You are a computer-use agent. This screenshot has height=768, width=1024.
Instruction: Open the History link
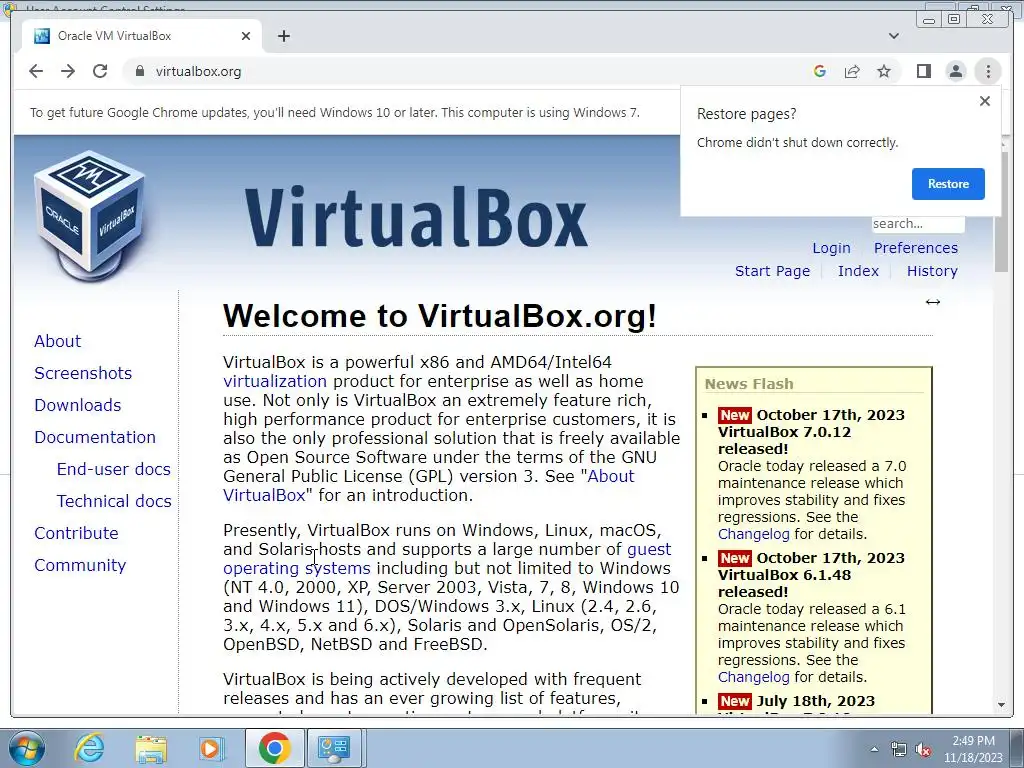[x=932, y=271]
